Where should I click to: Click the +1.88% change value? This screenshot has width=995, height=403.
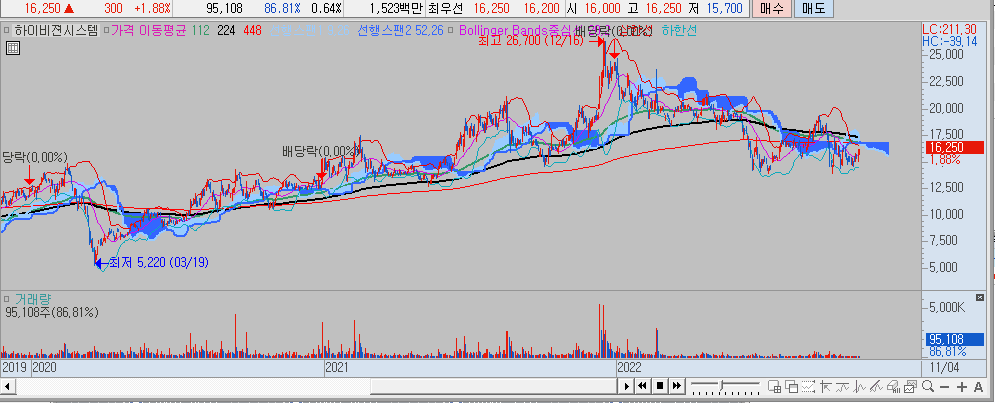pos(151,9)
